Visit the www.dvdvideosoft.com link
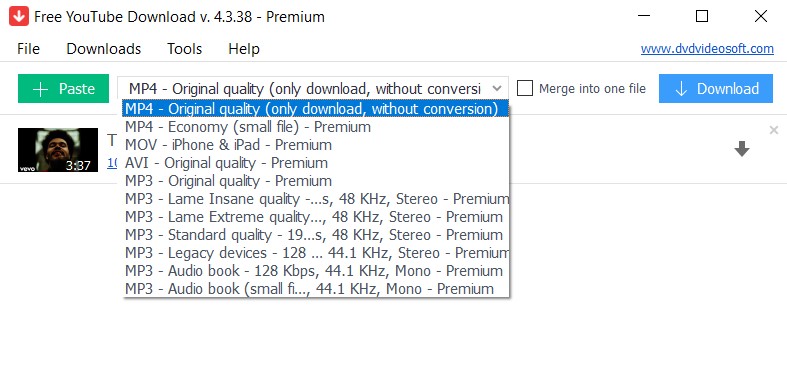Image resolution: width=787 pixels, height=371 pixels. tap(707, 49)
